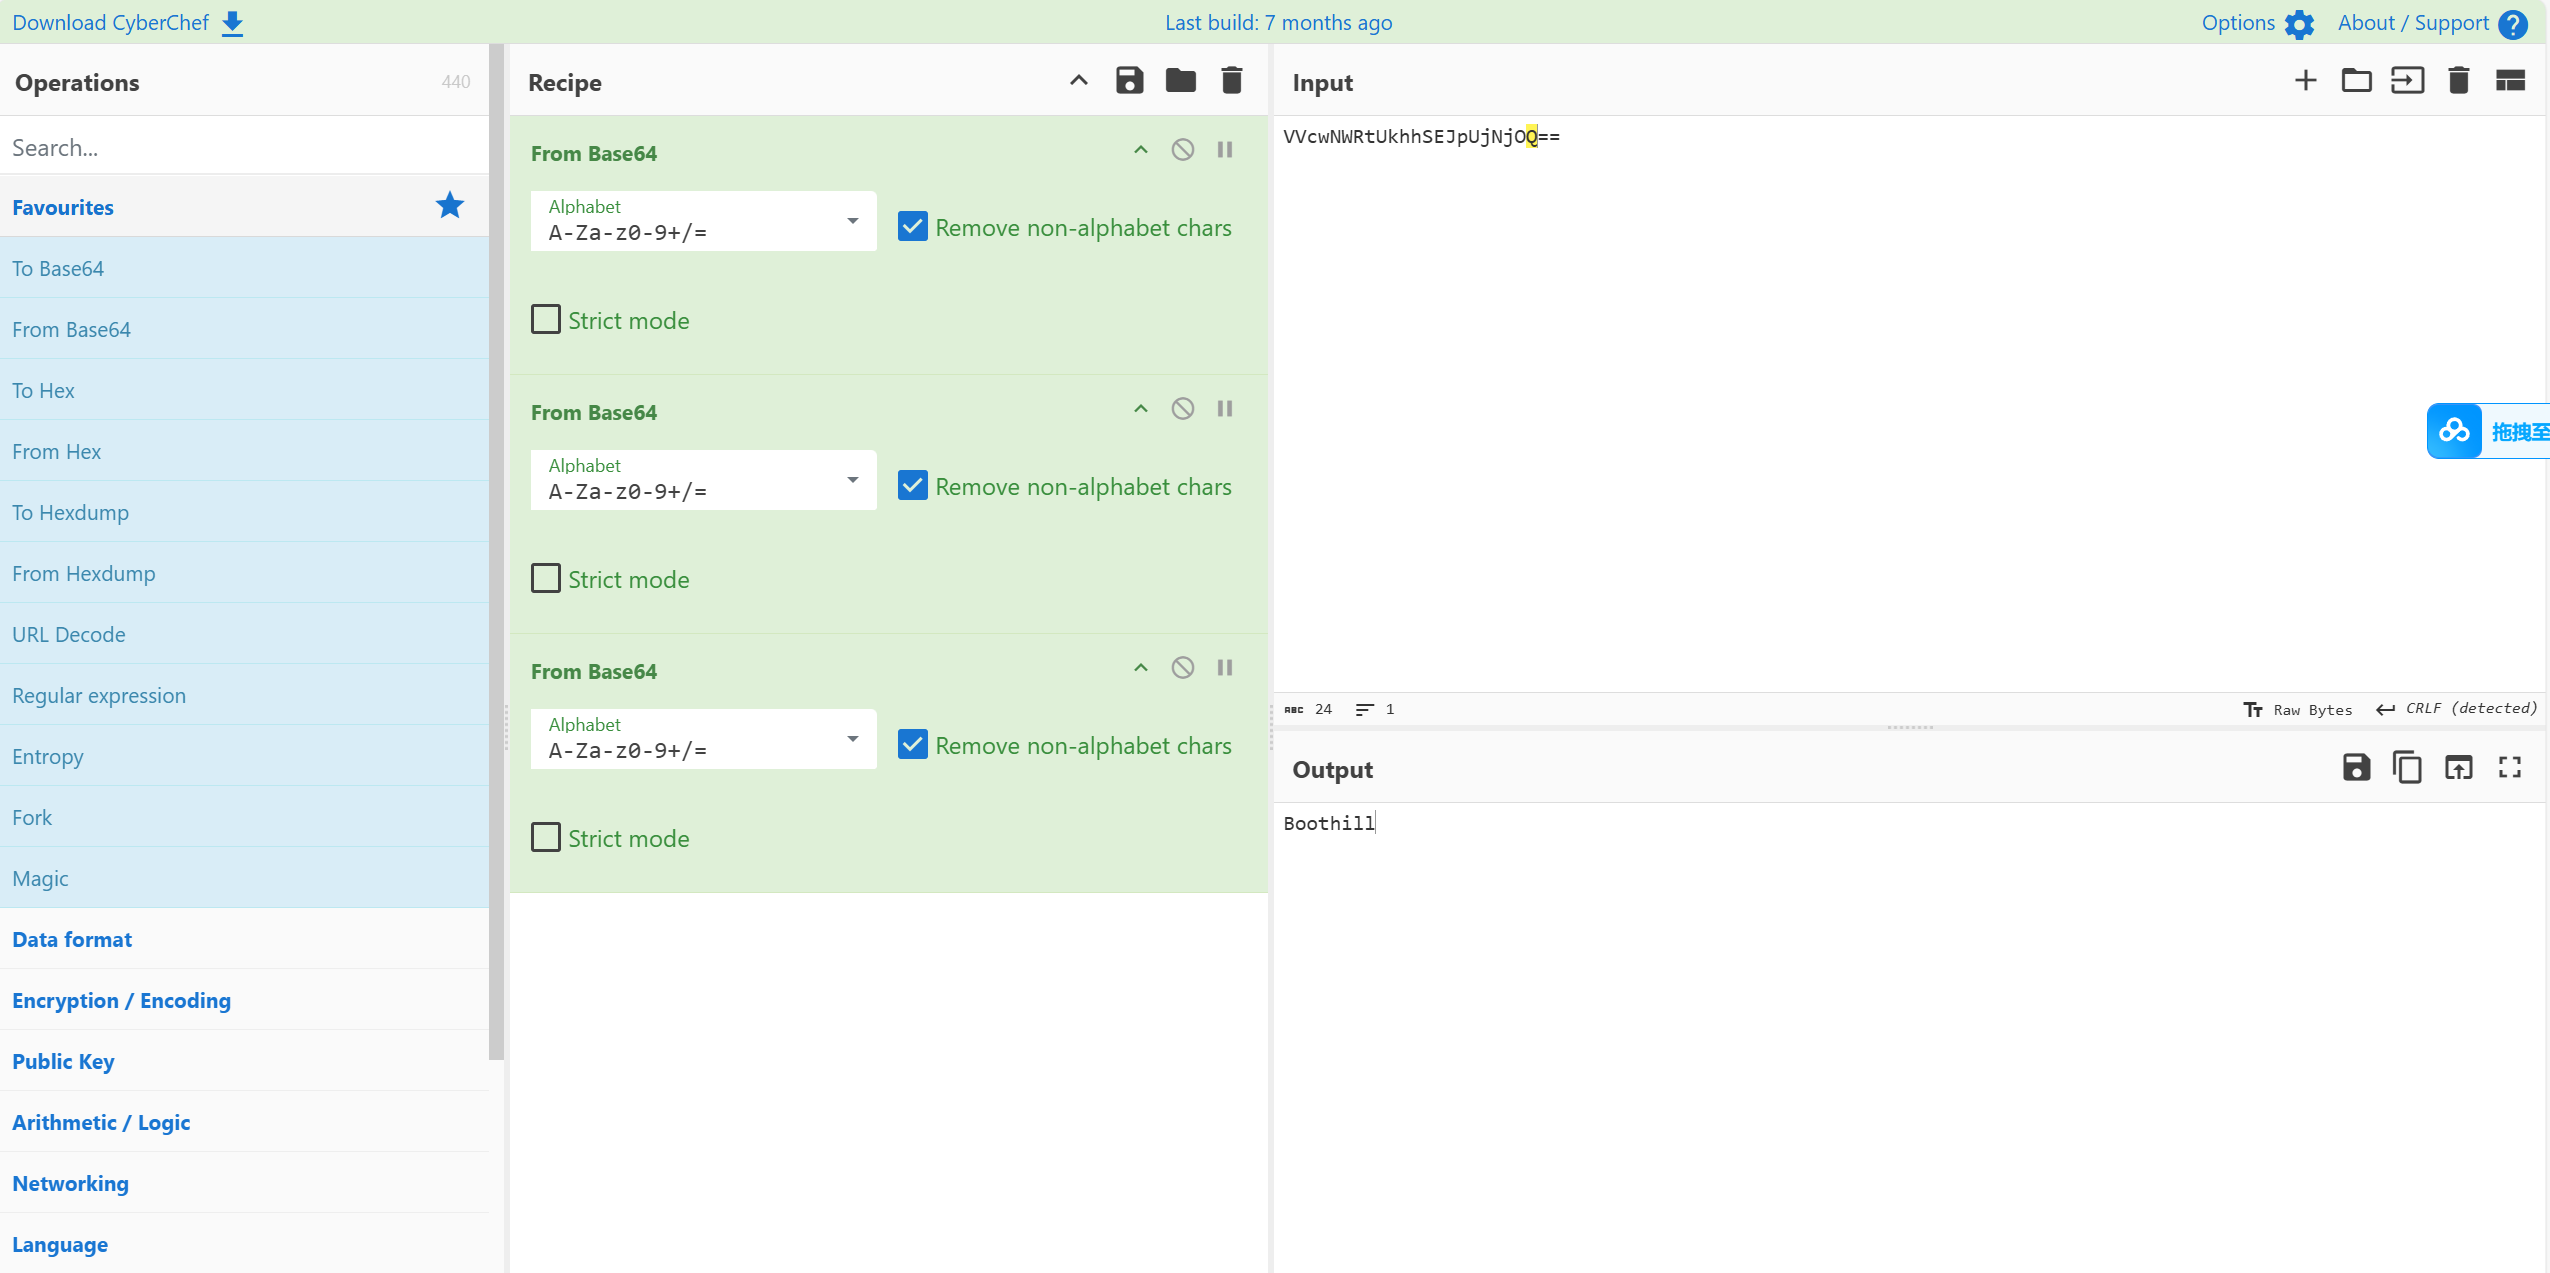The width and height of the screenshot is (2550, 1273).
Task: Replace input with output icon
Action: (2458, 767)
